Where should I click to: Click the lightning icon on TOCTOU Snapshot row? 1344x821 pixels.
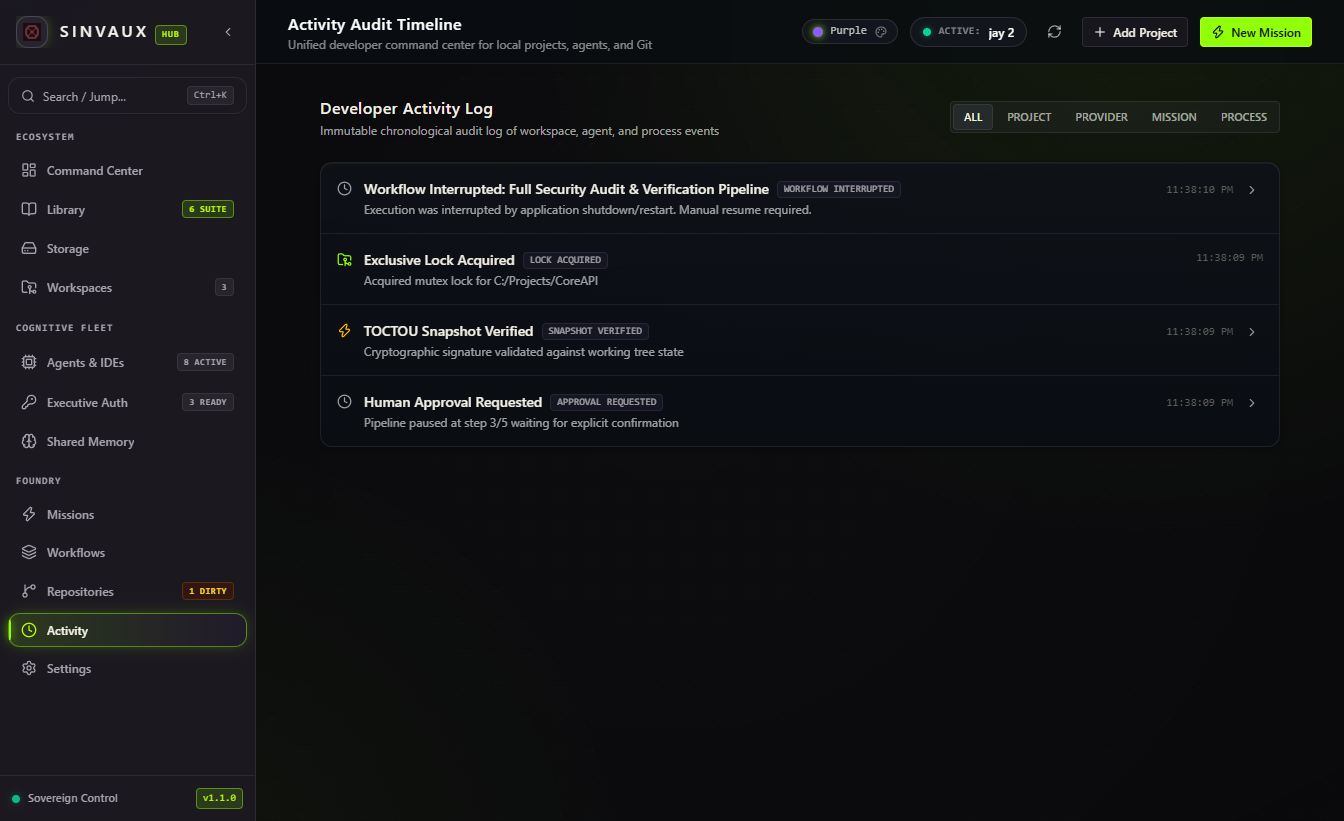pyautogui.click(x=345, y=331)
